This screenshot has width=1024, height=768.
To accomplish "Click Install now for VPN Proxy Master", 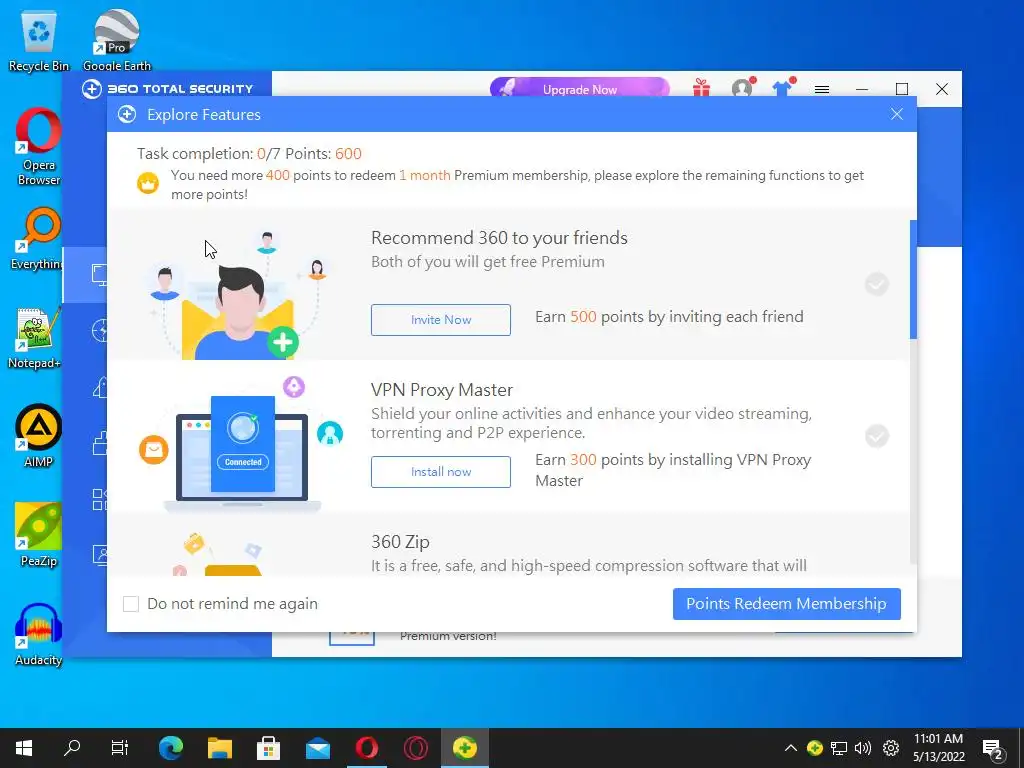I will click(441, 472).
